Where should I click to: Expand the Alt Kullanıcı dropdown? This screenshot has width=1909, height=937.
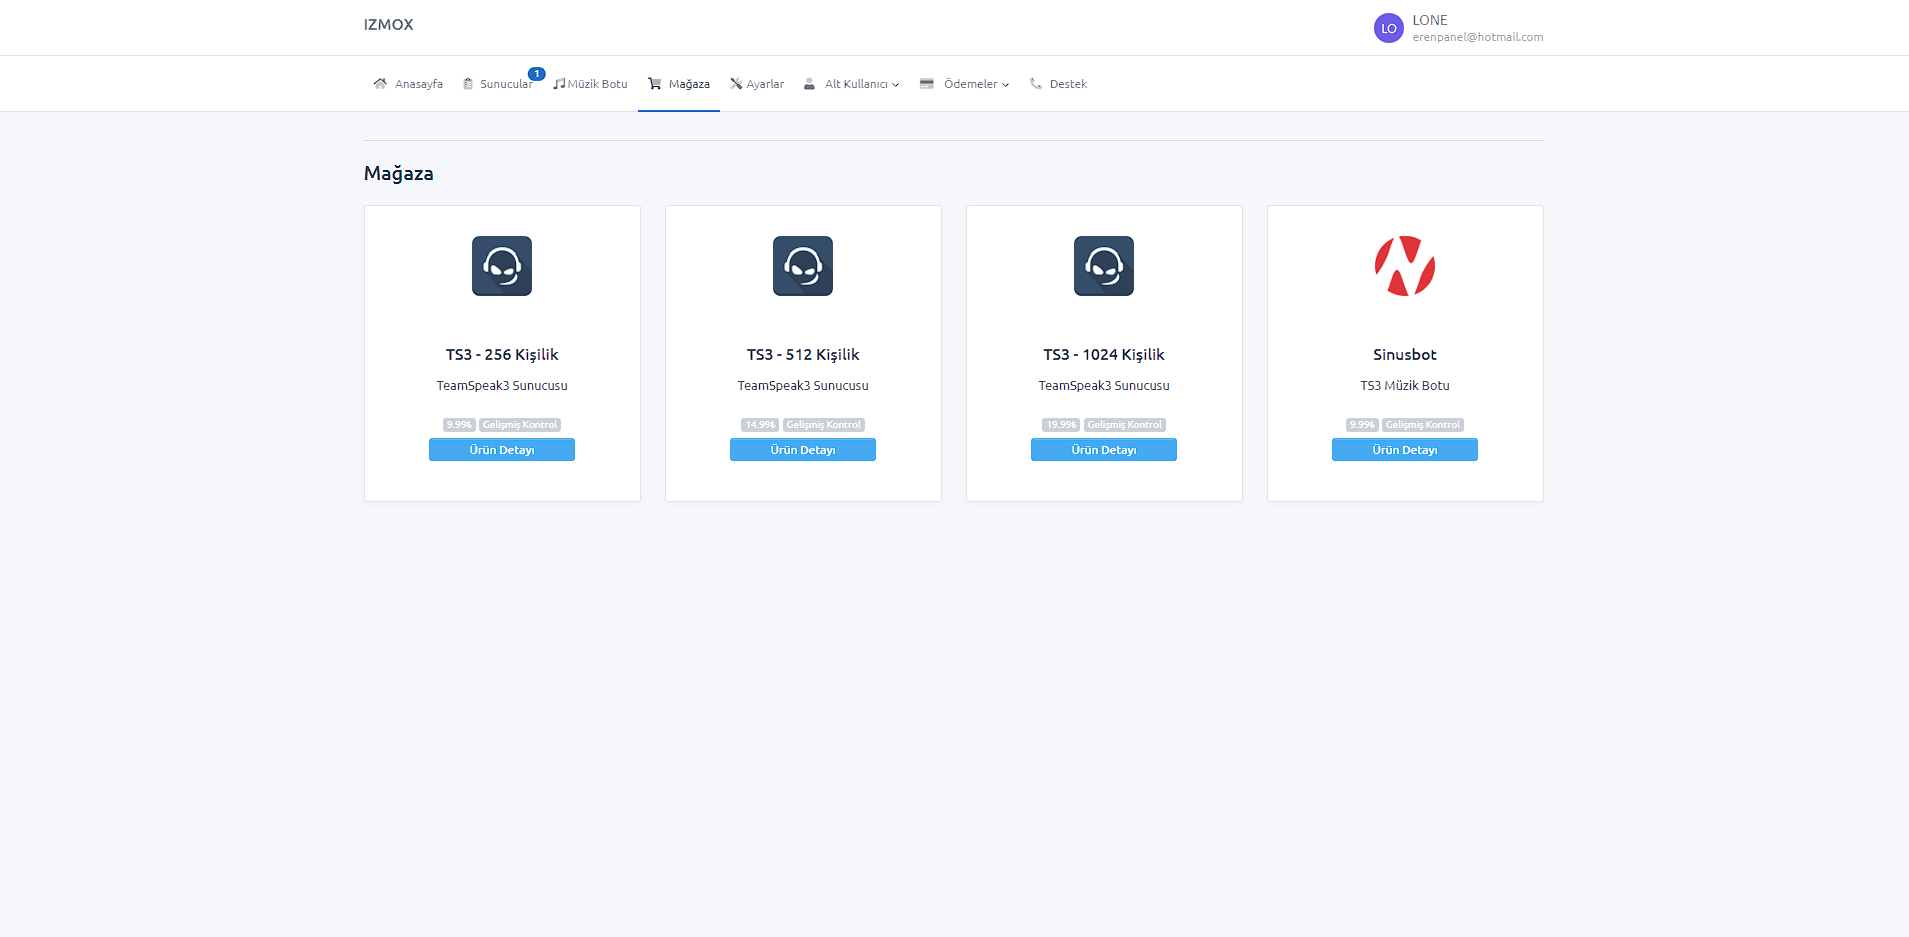tap(861, 84)
